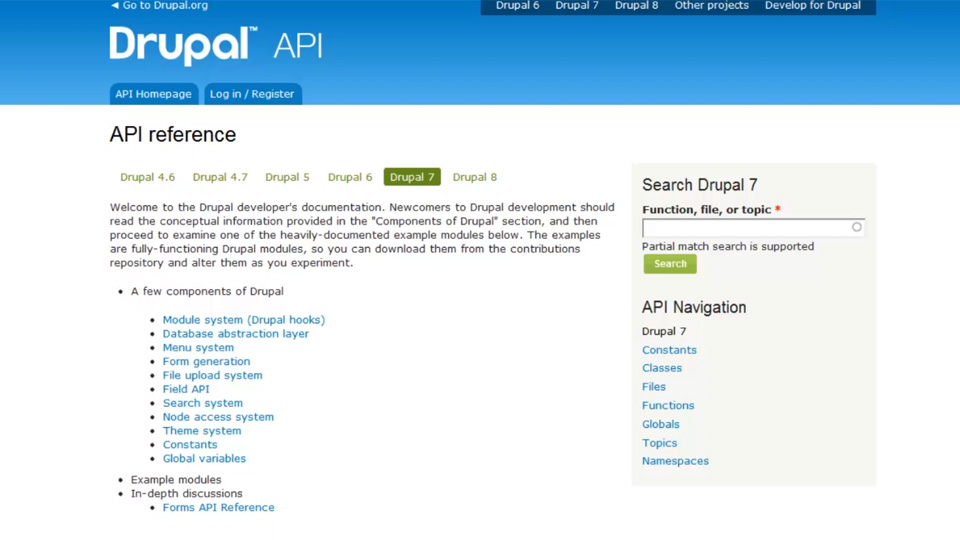Click 'A few components of Drupal' item
This screenshot has height=540, width=960.
(x=207, y=291)
